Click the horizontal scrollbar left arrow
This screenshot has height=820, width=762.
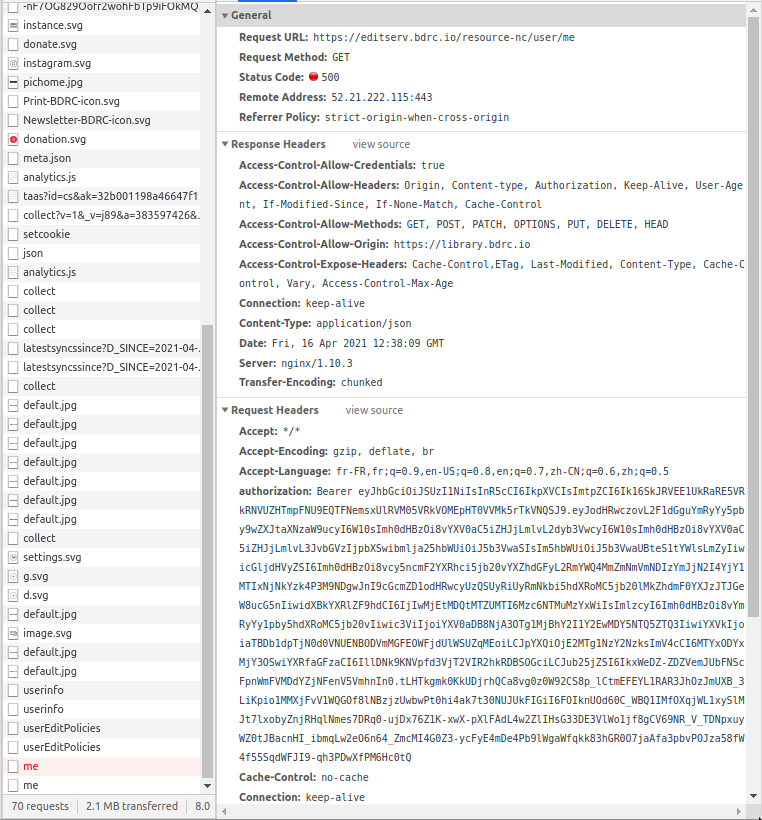[x=224, y=811]
